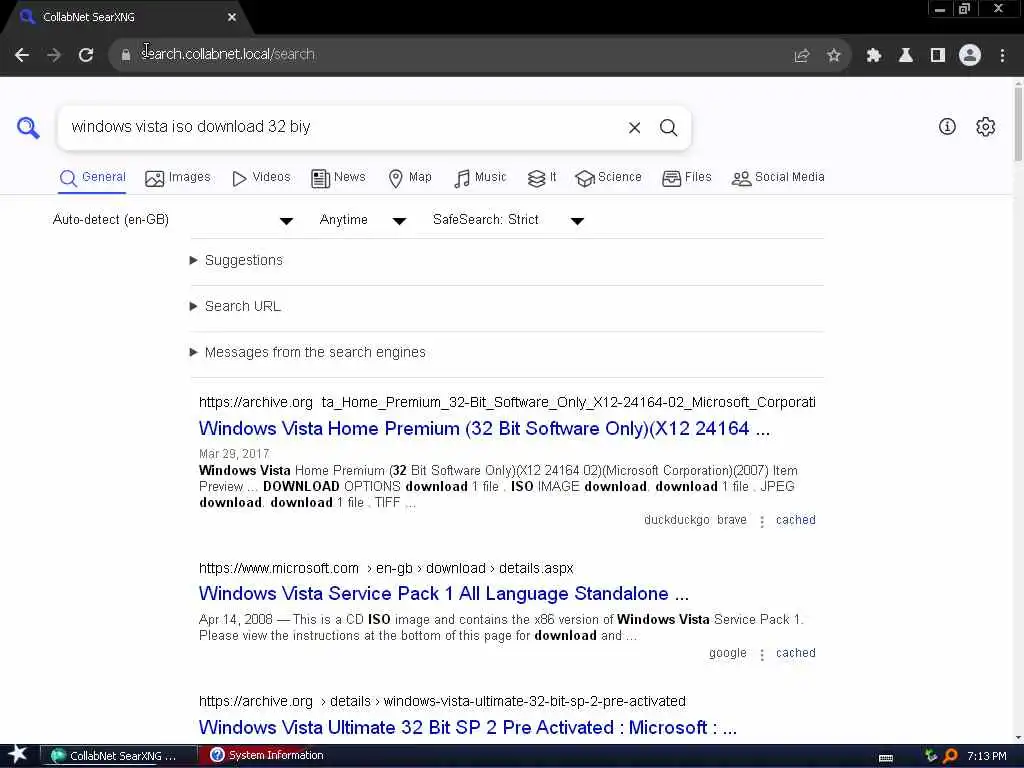Click the browser forward arrow
Screen dimensions: 1024x768
point(54,55)
